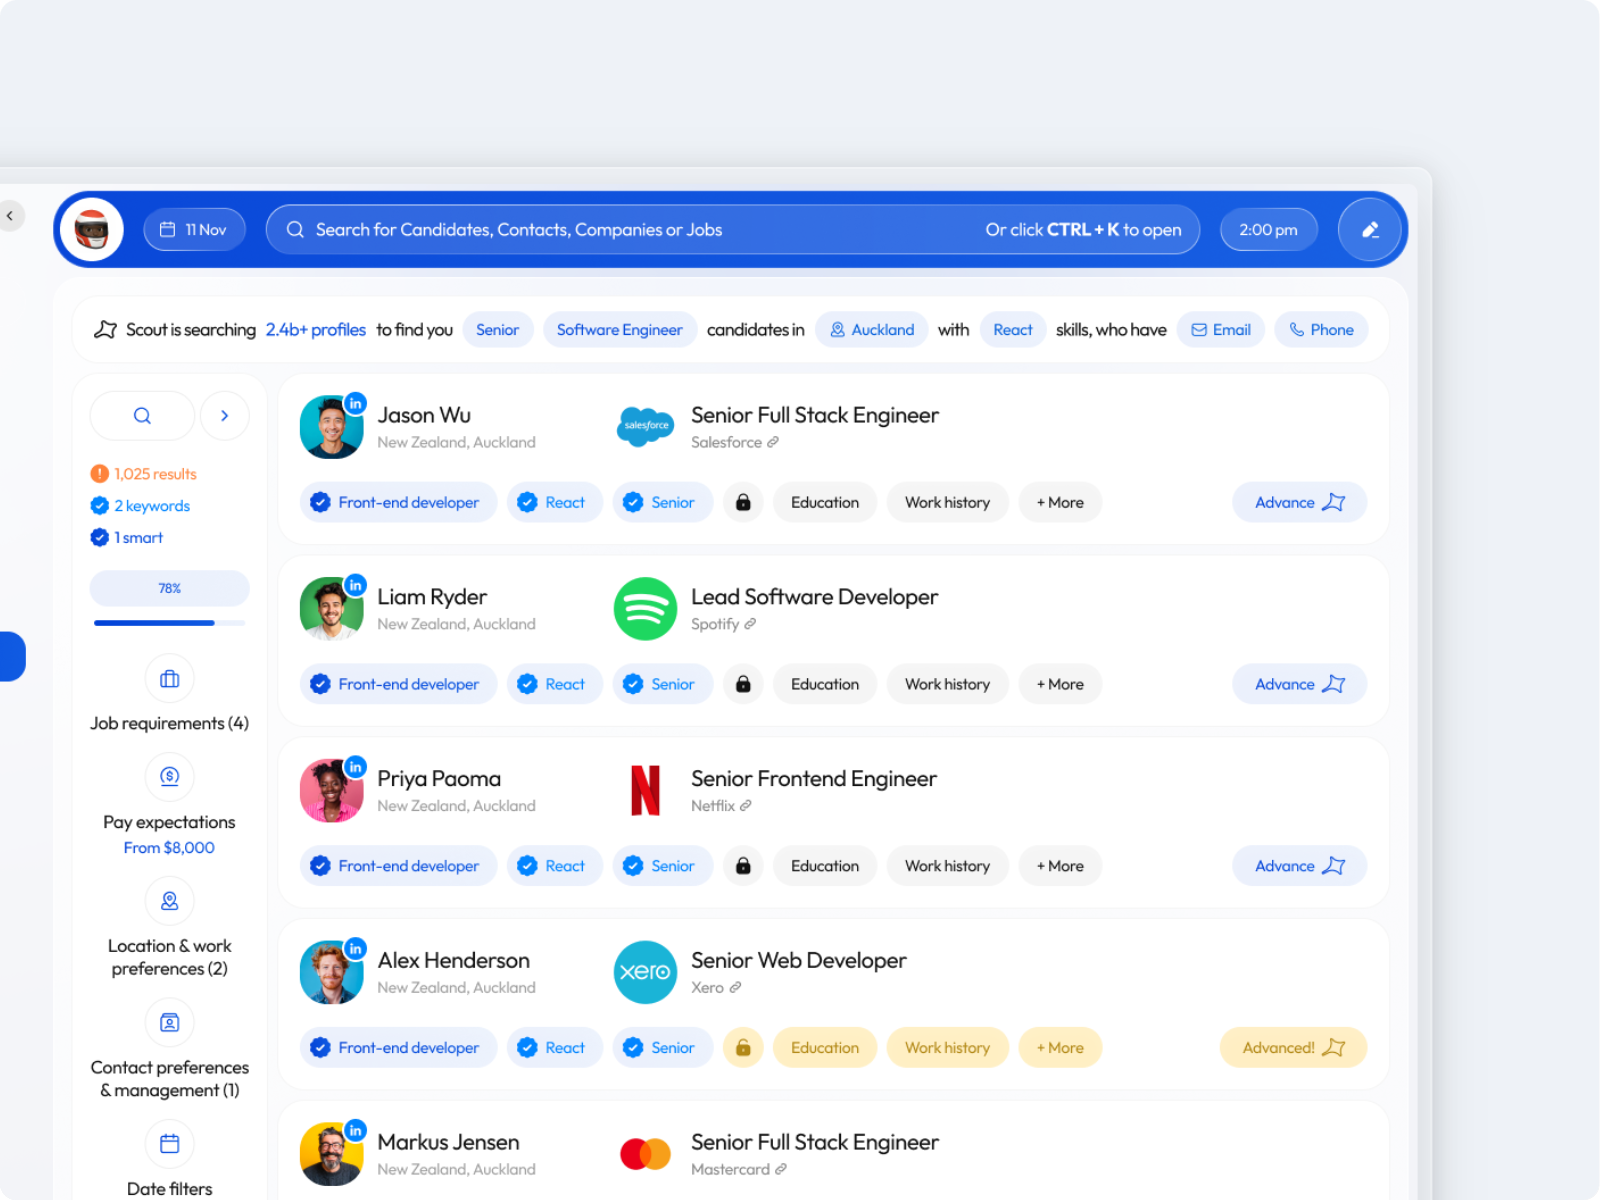Click the edit pencil icon in the top bar
This screenshot has width=1600, height=1200.
tap(1370, 229)
